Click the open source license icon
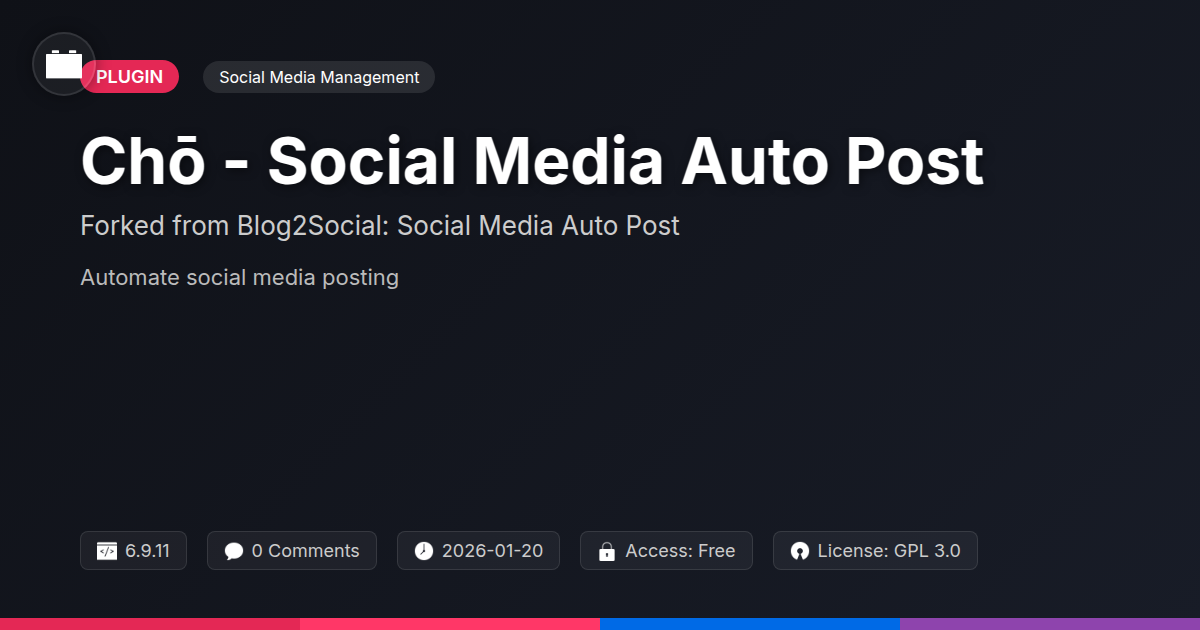This screenshot has height=630, width=1200. pyautogui.click(x=799, y=551)
